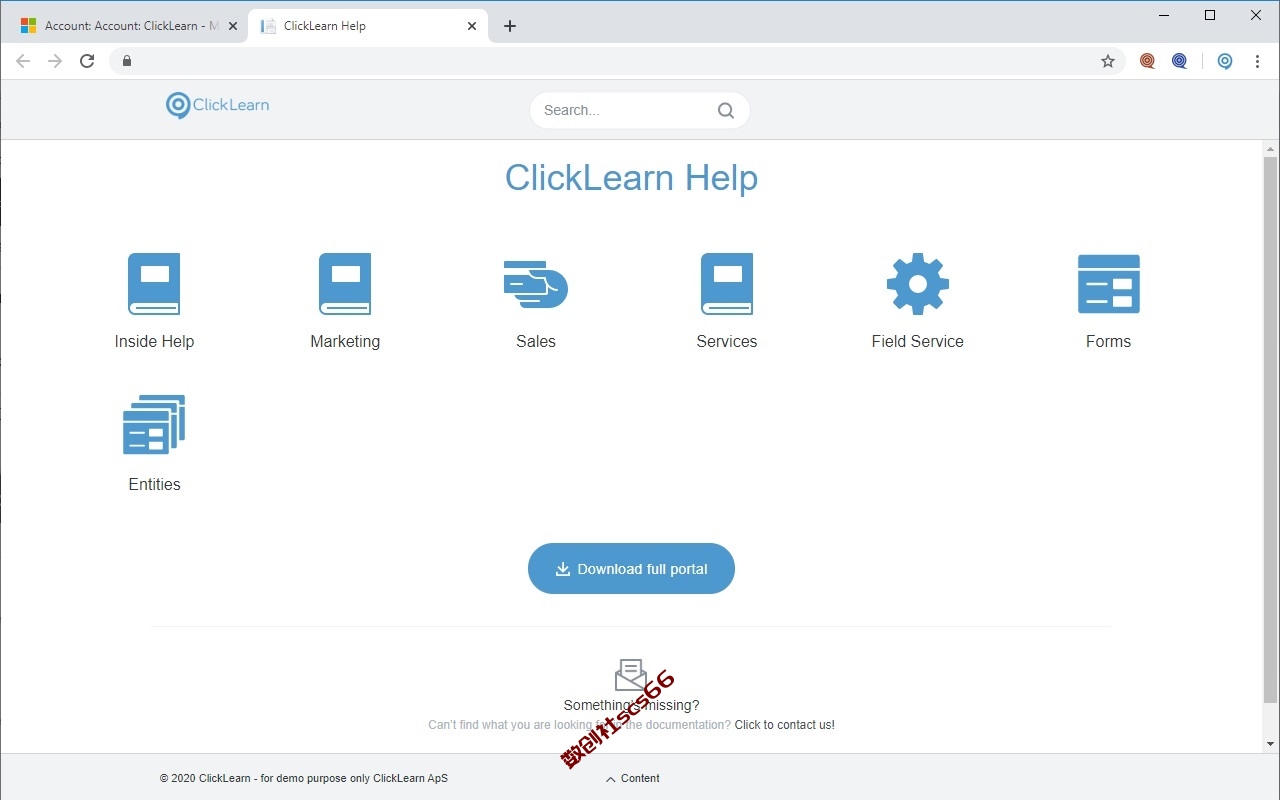
Task: Click the scrollbar down arrow
Action: (x=1271, y=745)
